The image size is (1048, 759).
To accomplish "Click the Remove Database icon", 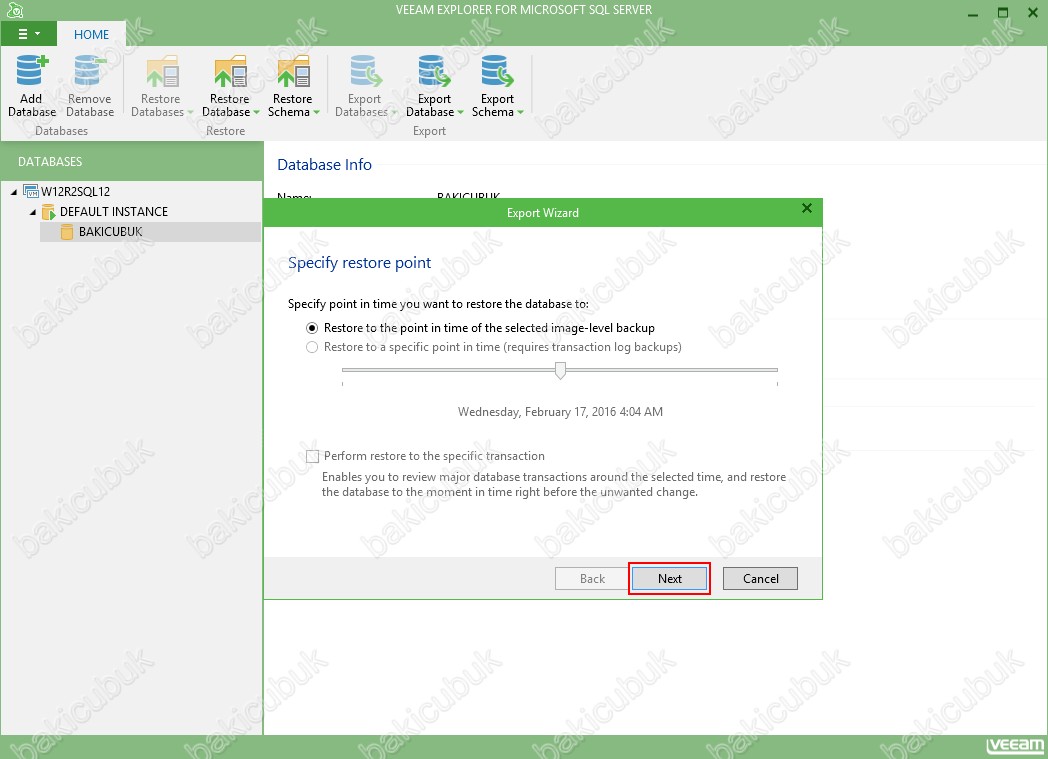I will pos(90,71).
